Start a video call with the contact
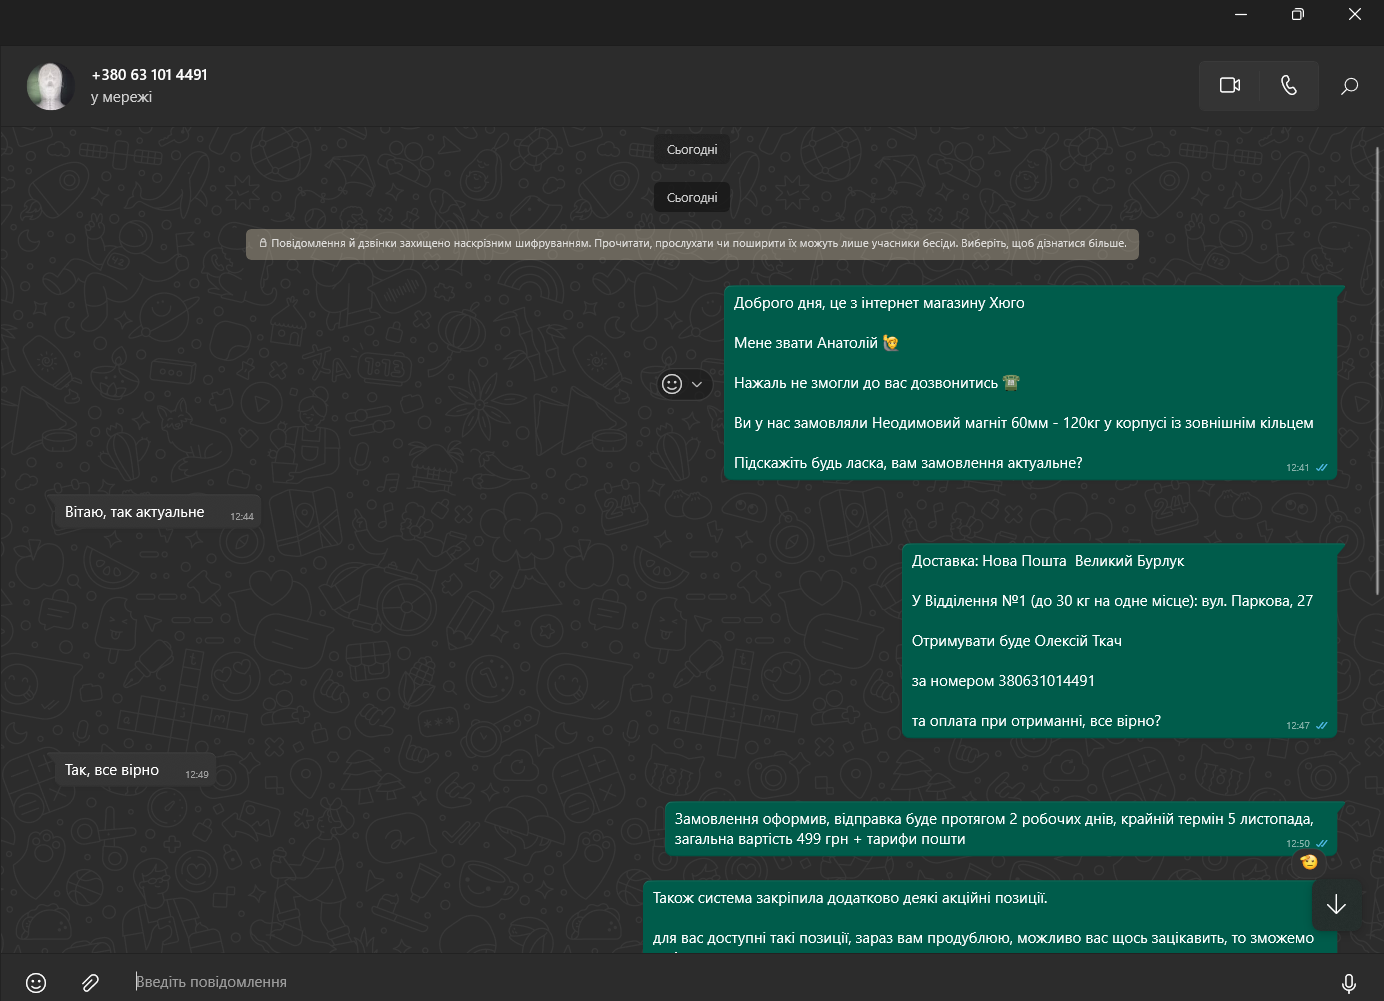Image resolution: width=1384 pixels, height=1001 pixels. click(x=1229, y=85)
